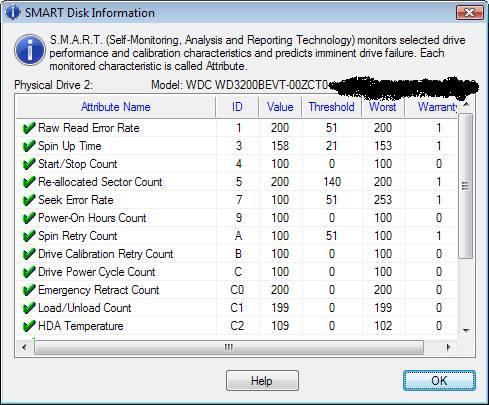Image resolution: width=489 pixels, height=405 pixels.
Task: Click worst value 102 for HDA Temperature
Action: tap(383, 326)
